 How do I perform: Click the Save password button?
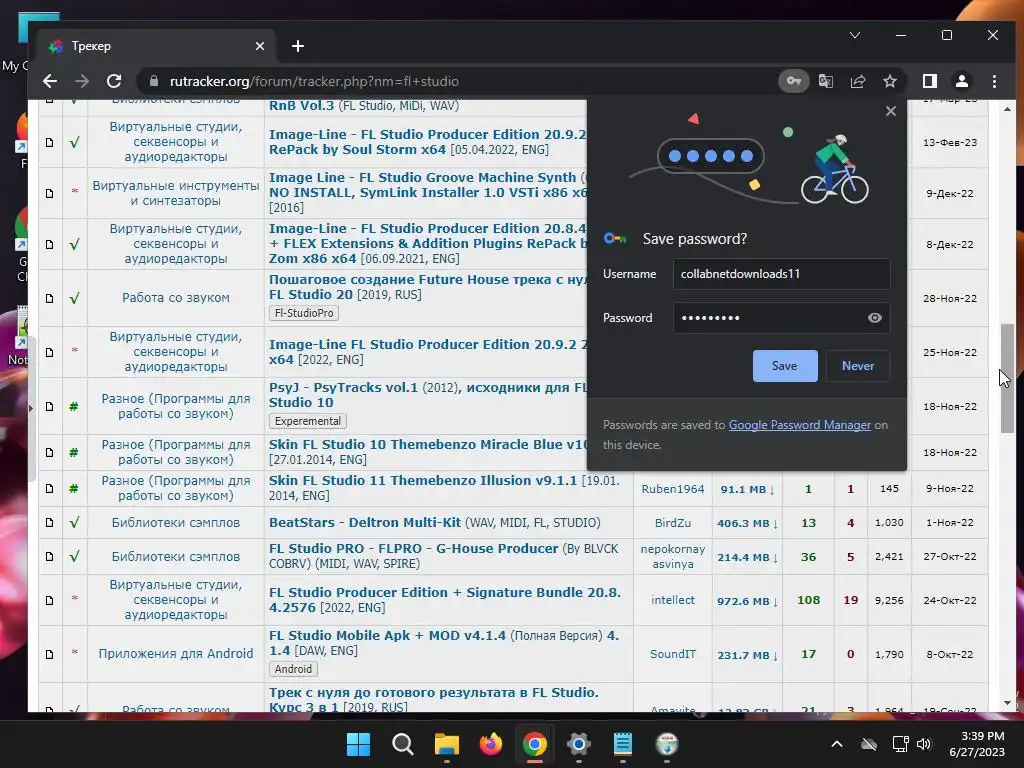pyautogui.click(x=785, y=366)
